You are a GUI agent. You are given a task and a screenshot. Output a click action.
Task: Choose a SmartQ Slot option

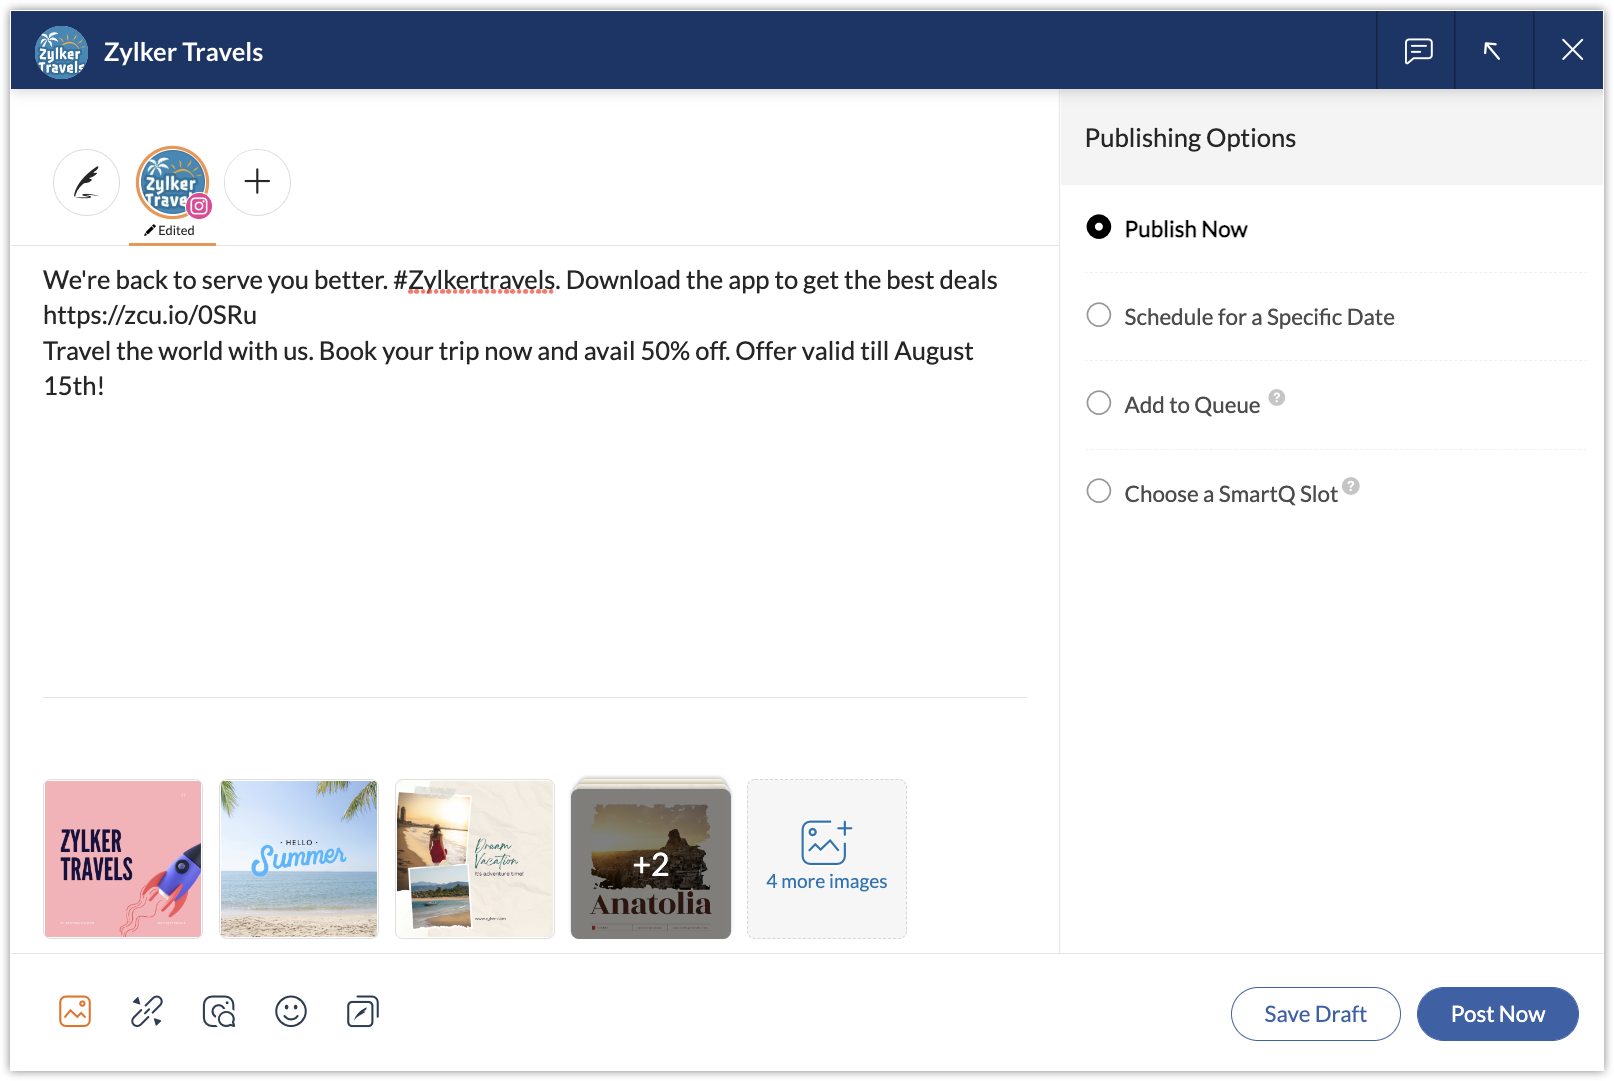1098,491
